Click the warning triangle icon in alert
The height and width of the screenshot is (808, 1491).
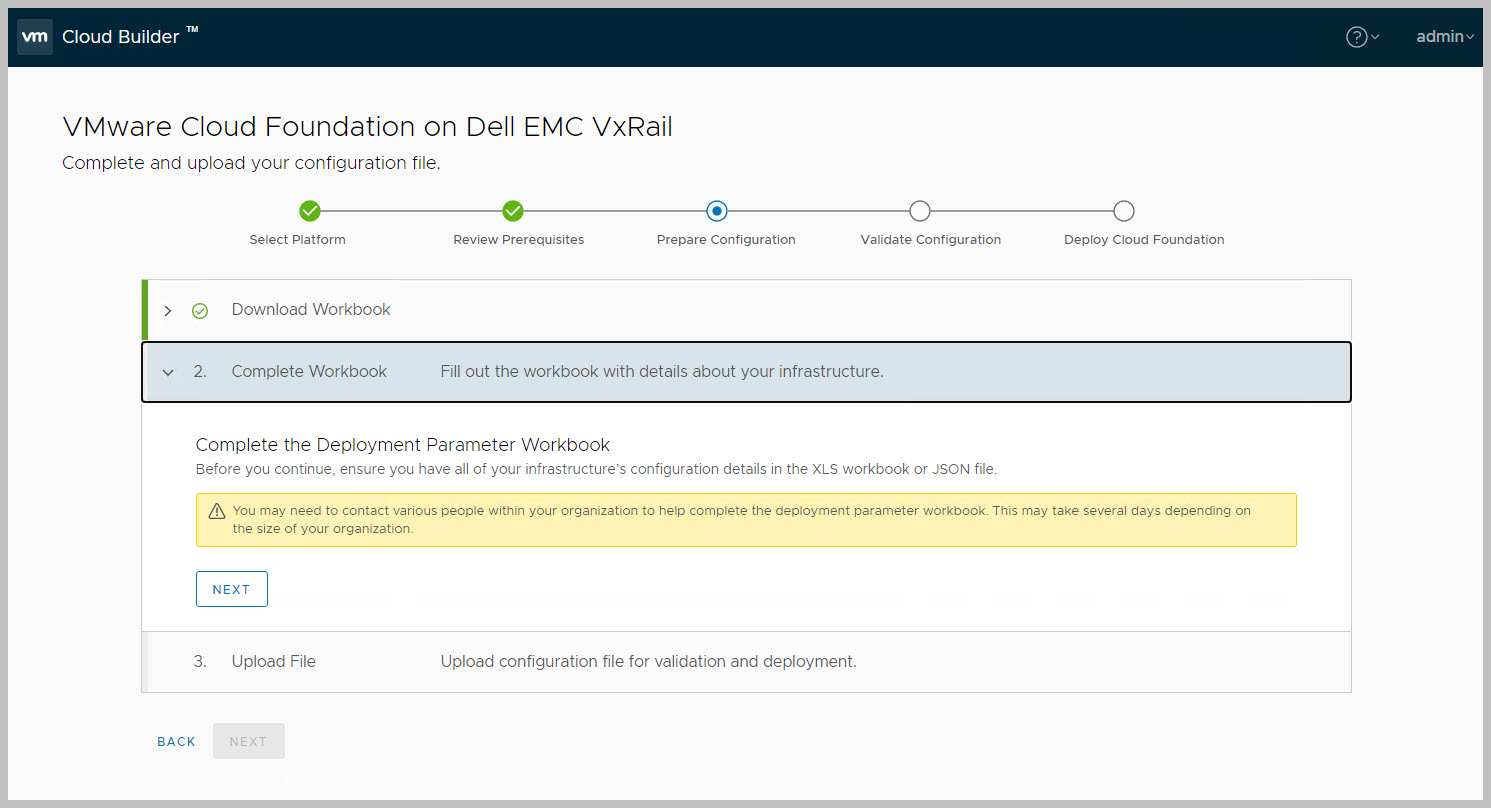coord(217,511)
